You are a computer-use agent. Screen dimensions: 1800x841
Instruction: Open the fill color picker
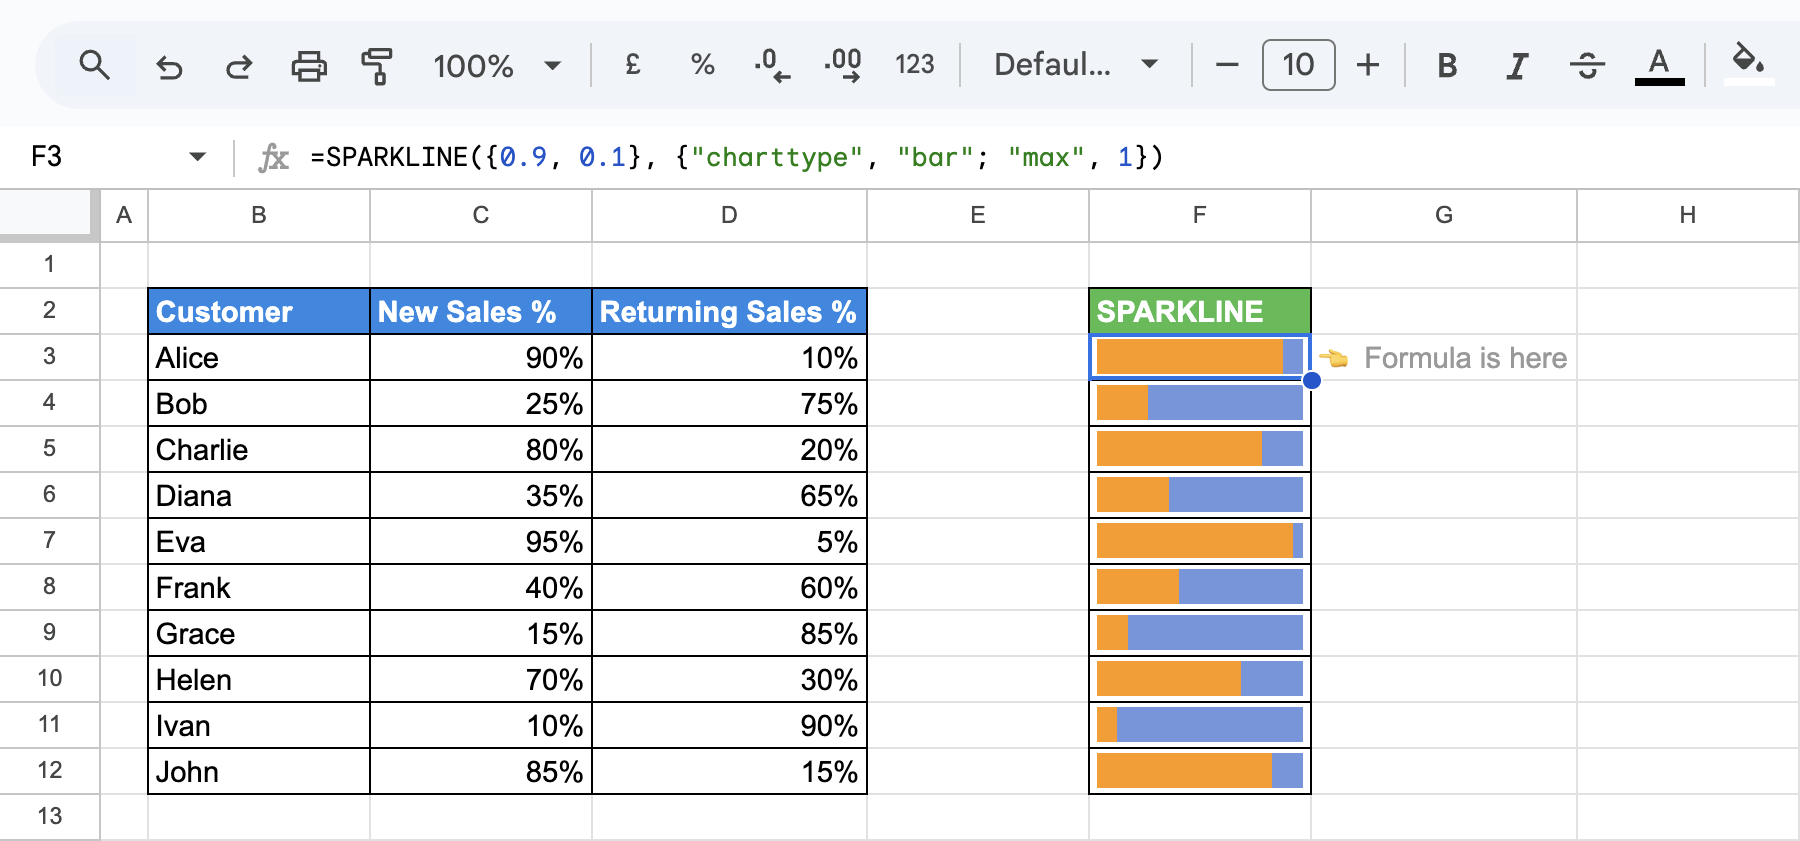click(1748, 64)
